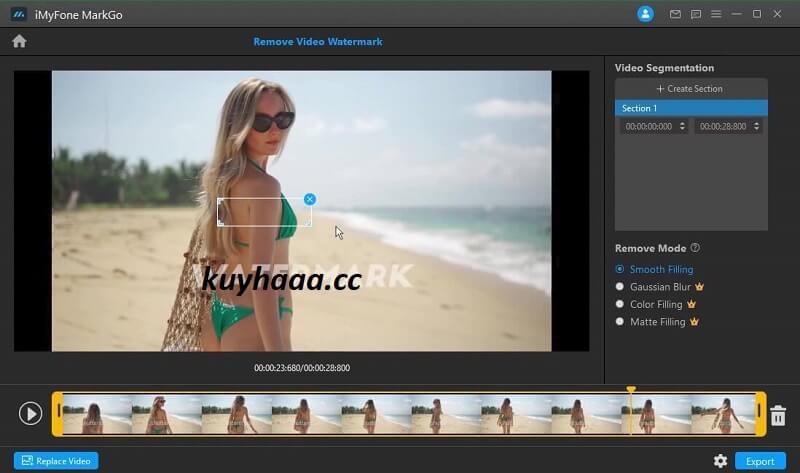Viewport: 800px width, 473px height.
Task: Click the iMyFone MarkGo logo icon
Action: (18, 14)
